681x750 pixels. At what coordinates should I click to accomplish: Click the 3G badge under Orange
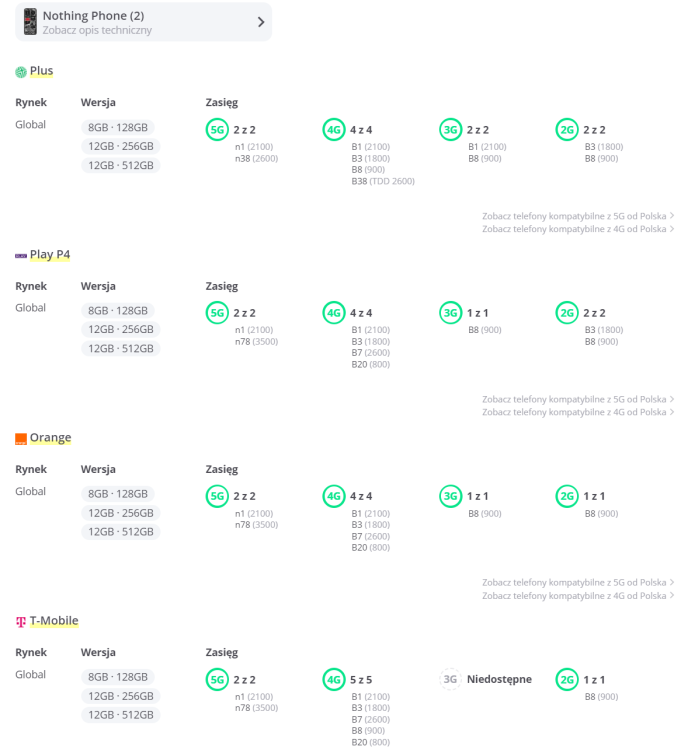tap(451, 496)
